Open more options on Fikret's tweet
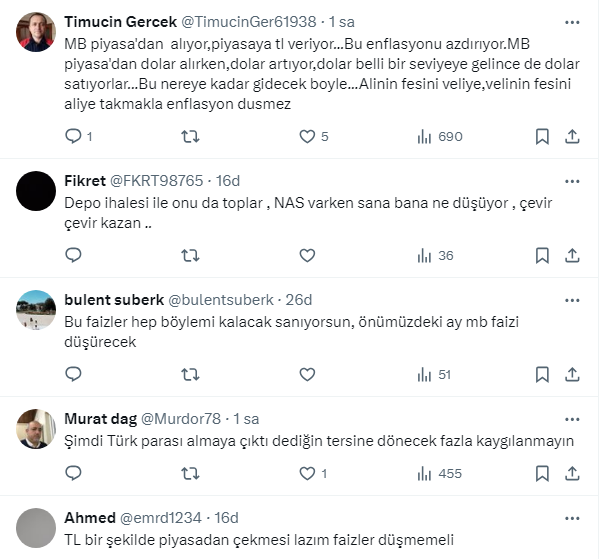 point(572,181)
